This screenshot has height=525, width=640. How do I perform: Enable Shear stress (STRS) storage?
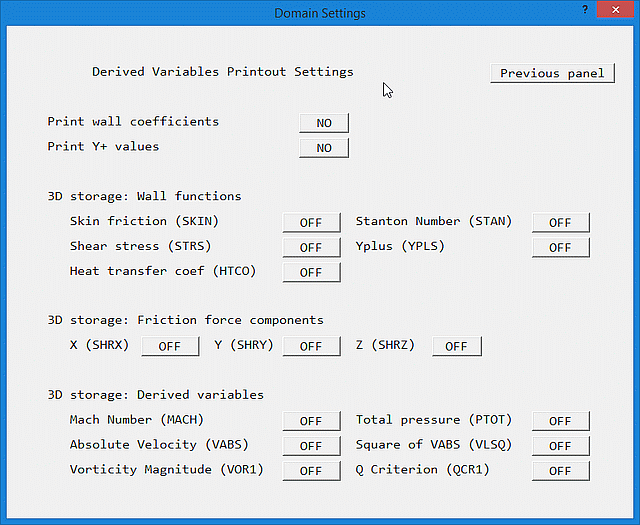[311, 247]
